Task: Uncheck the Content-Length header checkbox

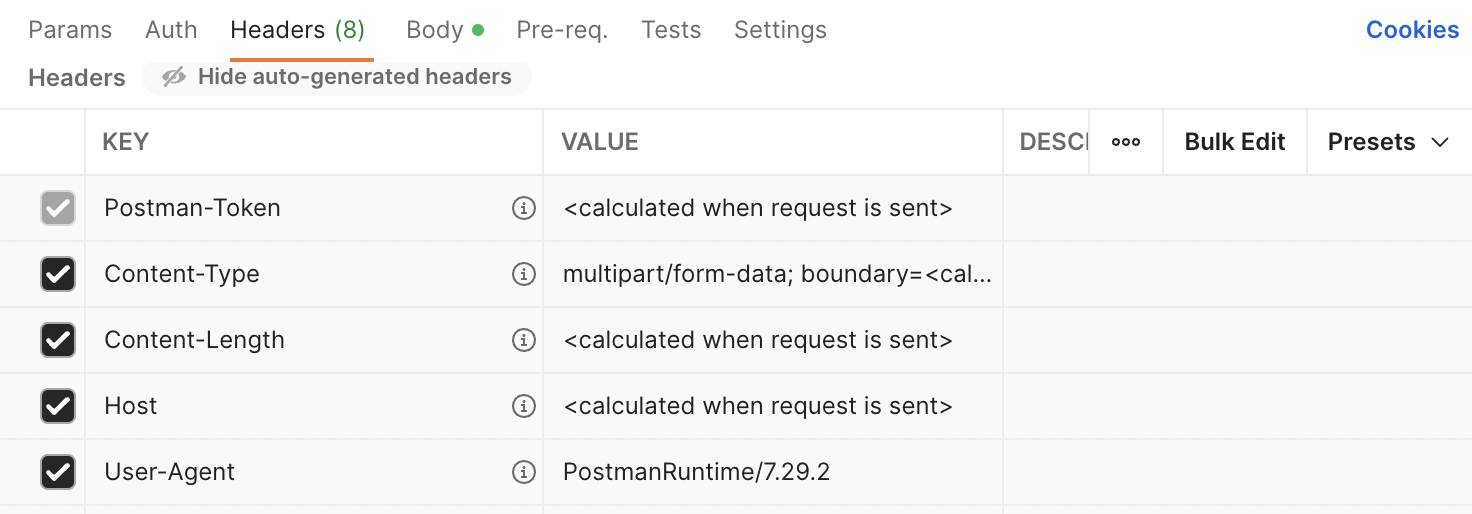Action: pyautogui.click(x=58, y=340)
